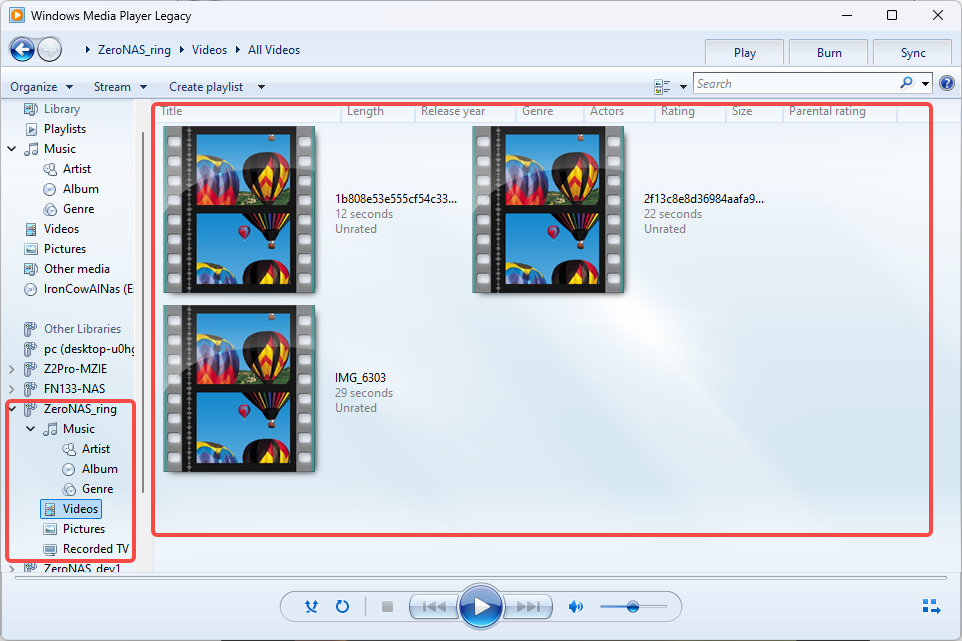Click the Back navigation arrow button
This screenshot has width=962, height=641.
coord(23,50)
